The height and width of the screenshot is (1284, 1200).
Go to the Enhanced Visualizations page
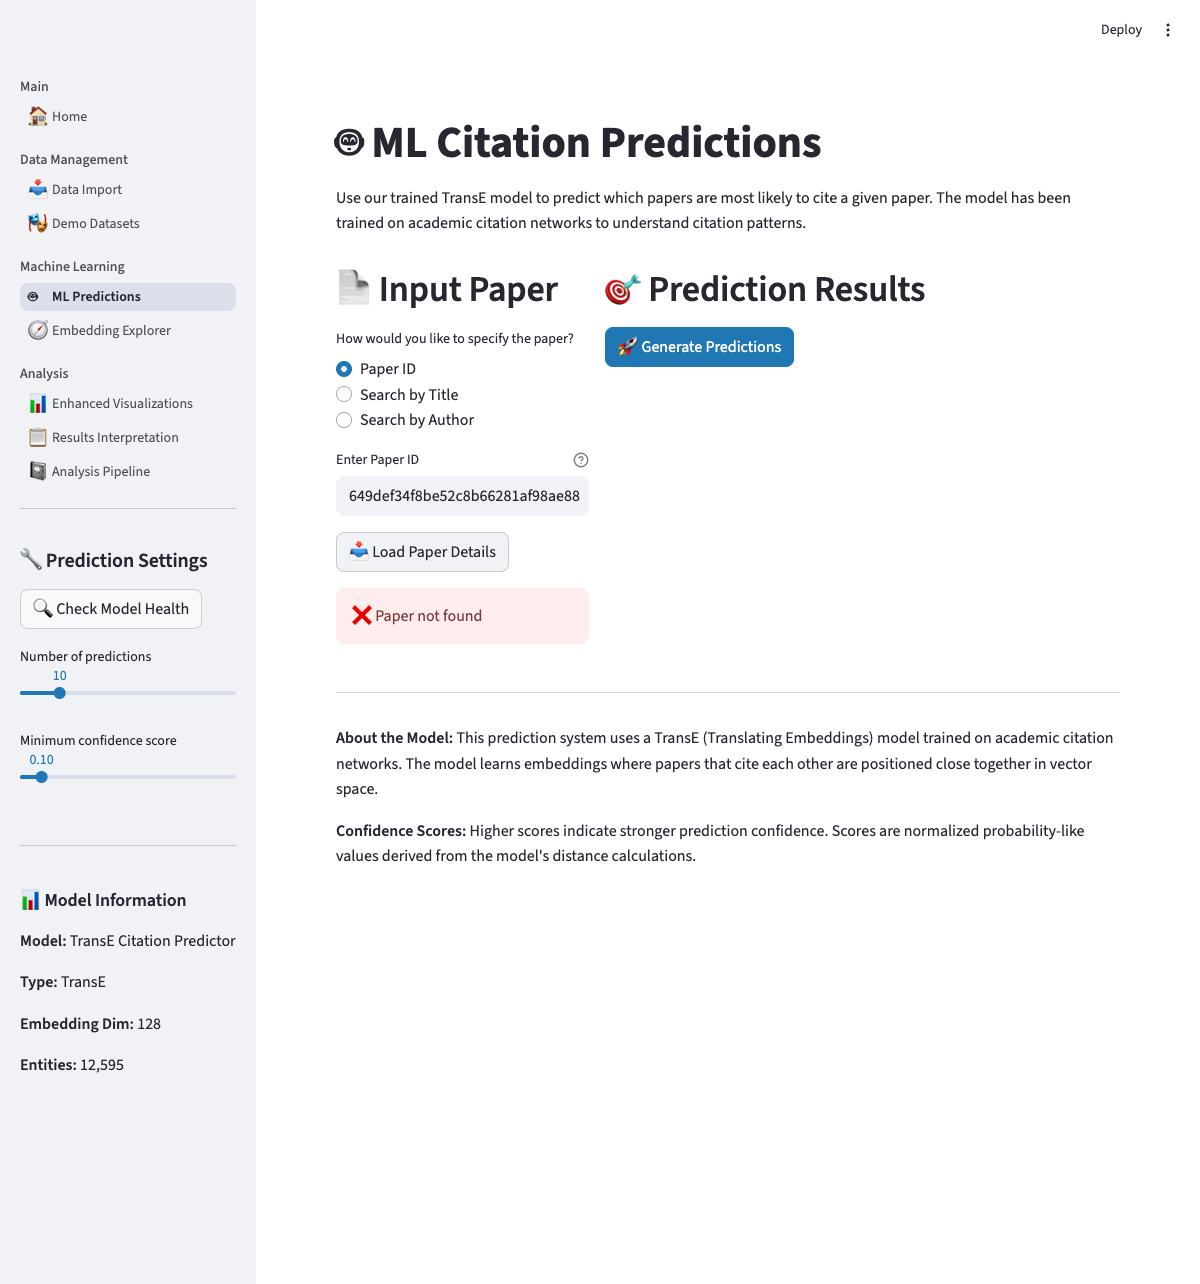(122, 404)
